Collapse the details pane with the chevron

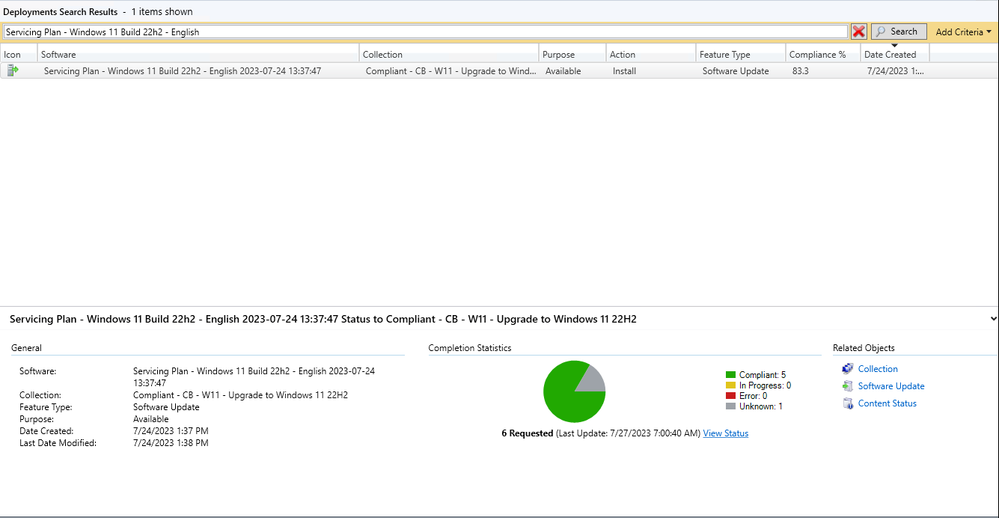tap(993, 319)
